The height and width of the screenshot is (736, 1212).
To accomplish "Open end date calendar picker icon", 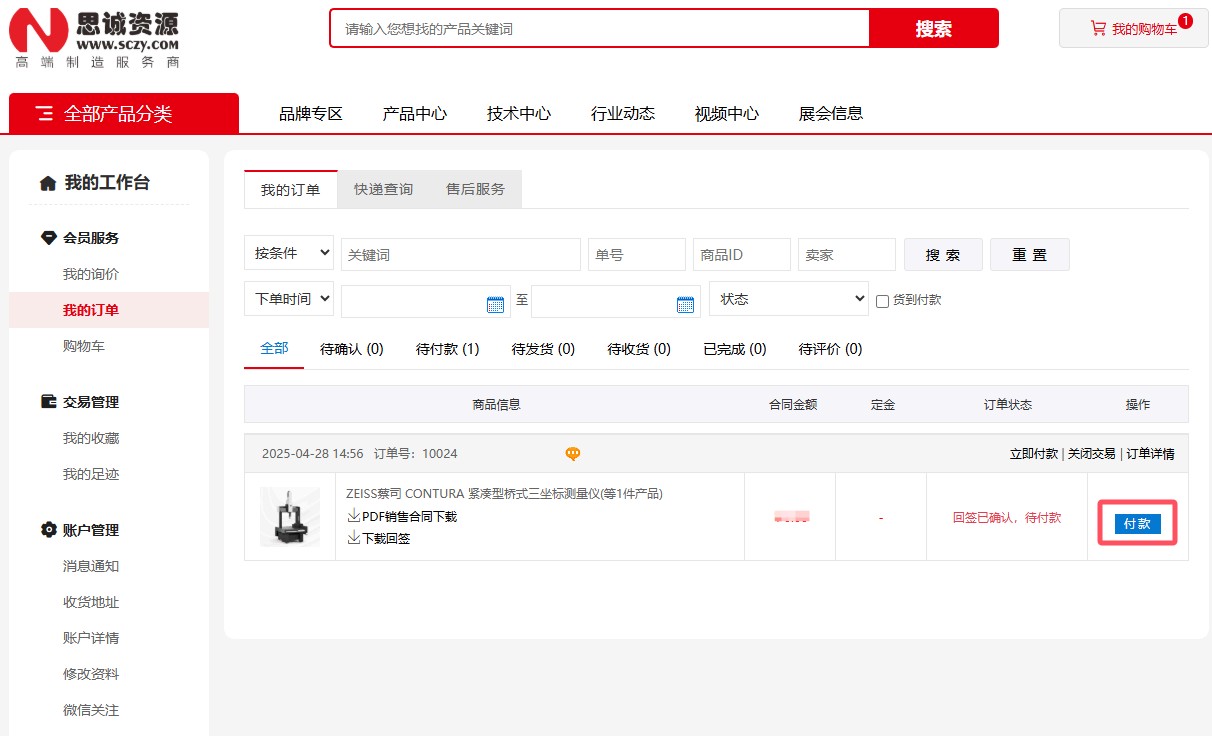I will pos(685,304).
